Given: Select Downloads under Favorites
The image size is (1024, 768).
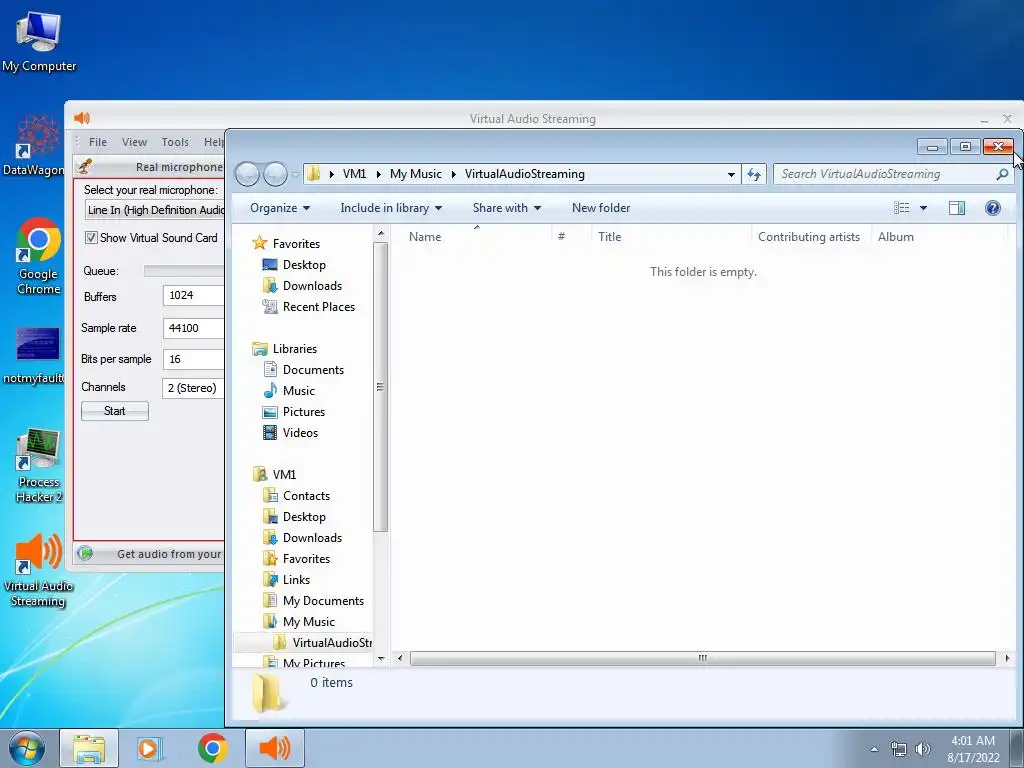Looking at the screenshot, I should [x=302, y=285].
